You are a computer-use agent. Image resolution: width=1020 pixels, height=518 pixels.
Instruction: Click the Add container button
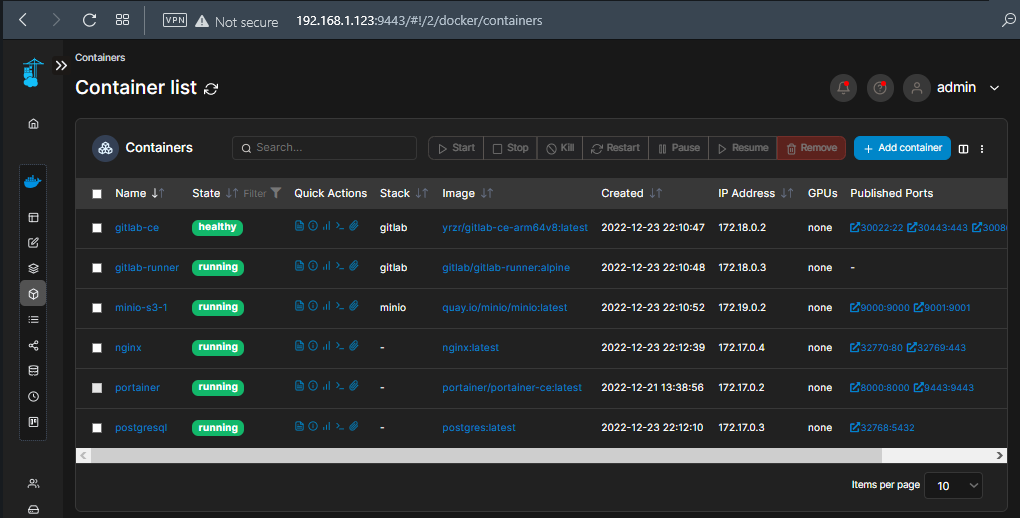tap(902, 148)
